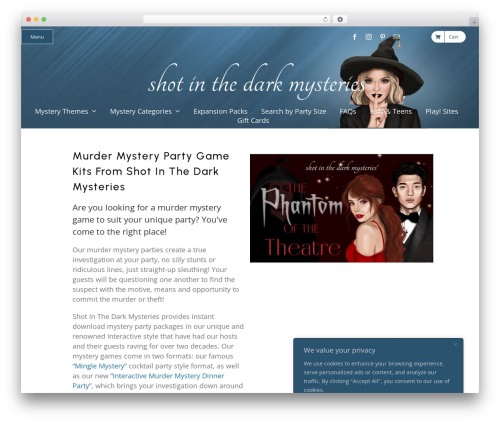Click the shot in the dark mysteries logo

click(256, 82)
